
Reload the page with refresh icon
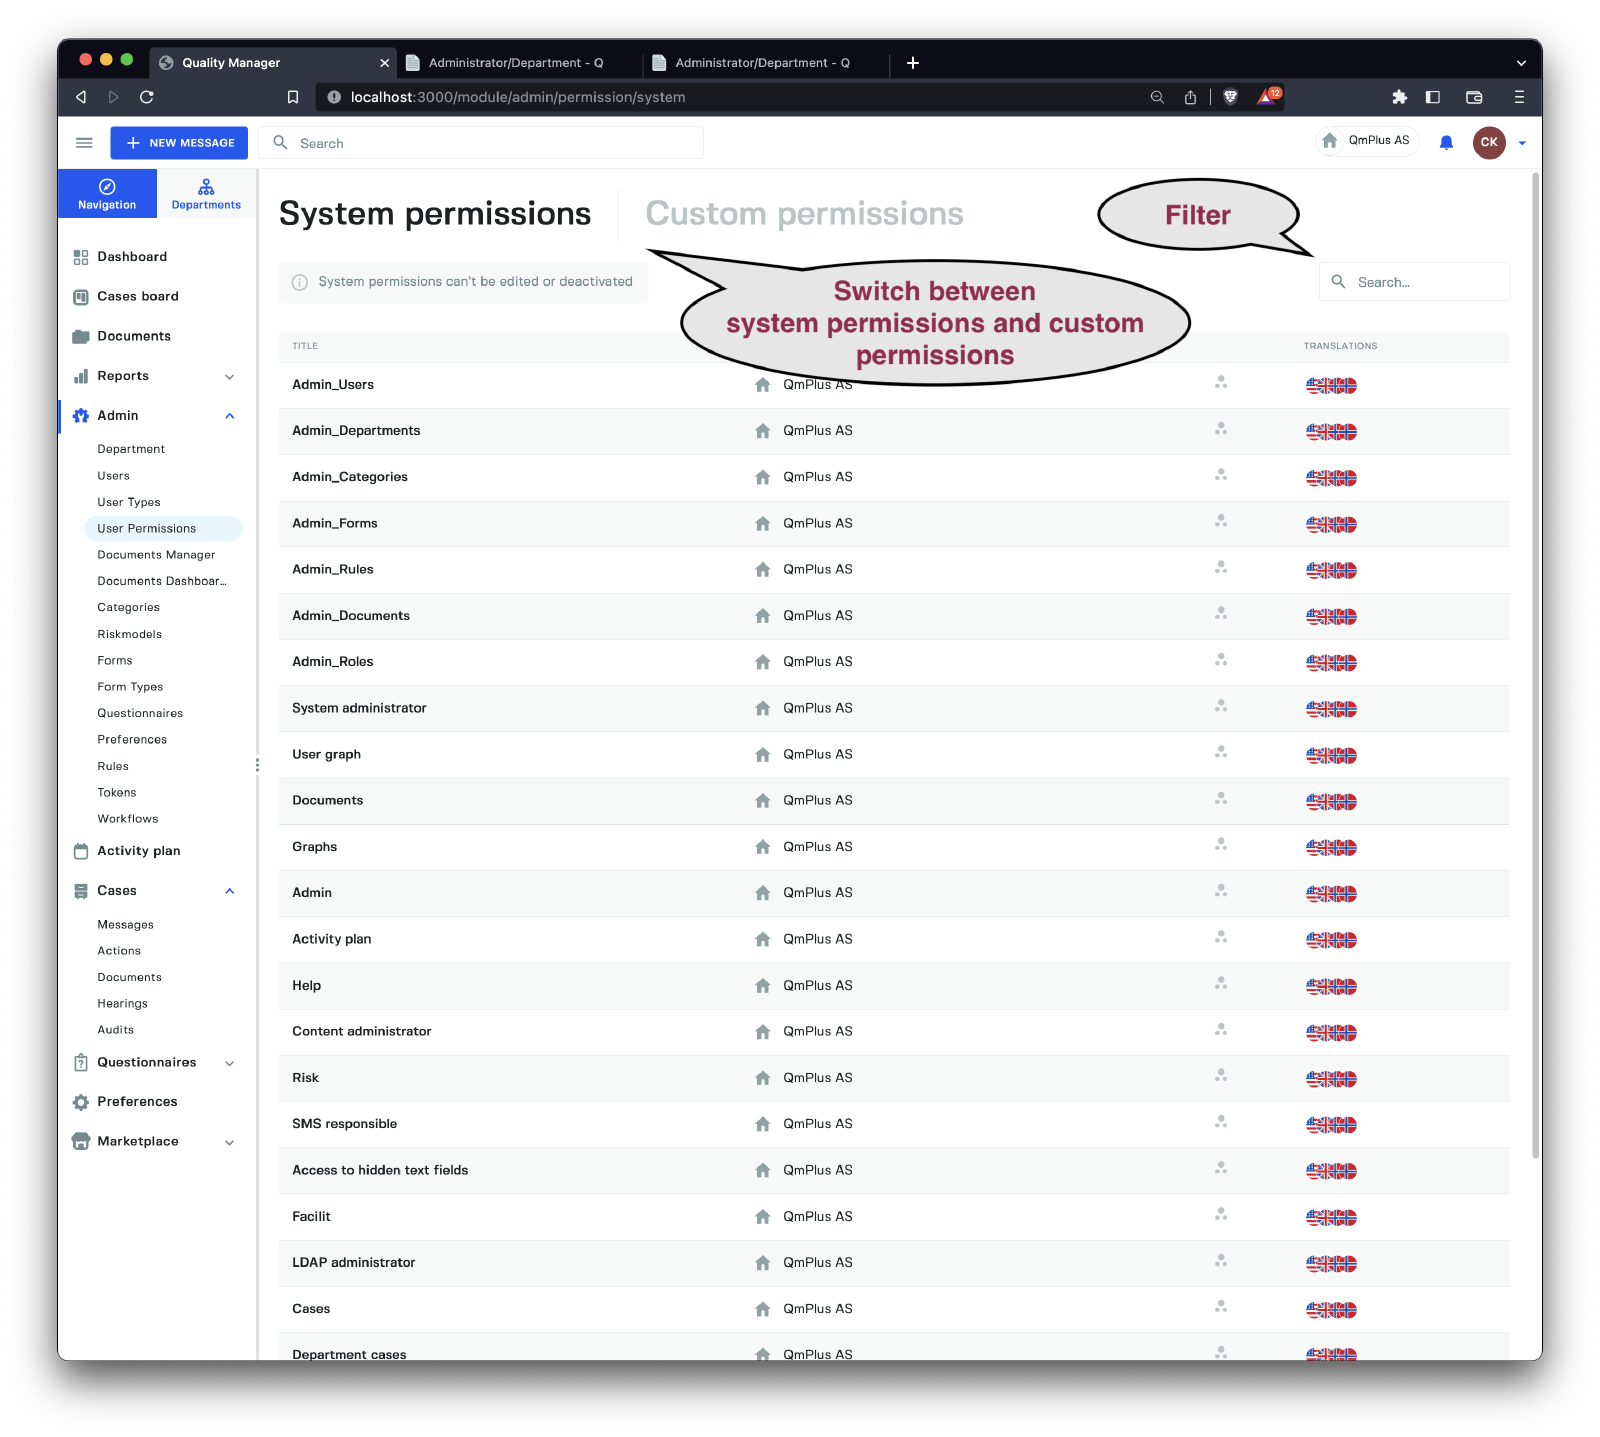(x=147, y=97)
